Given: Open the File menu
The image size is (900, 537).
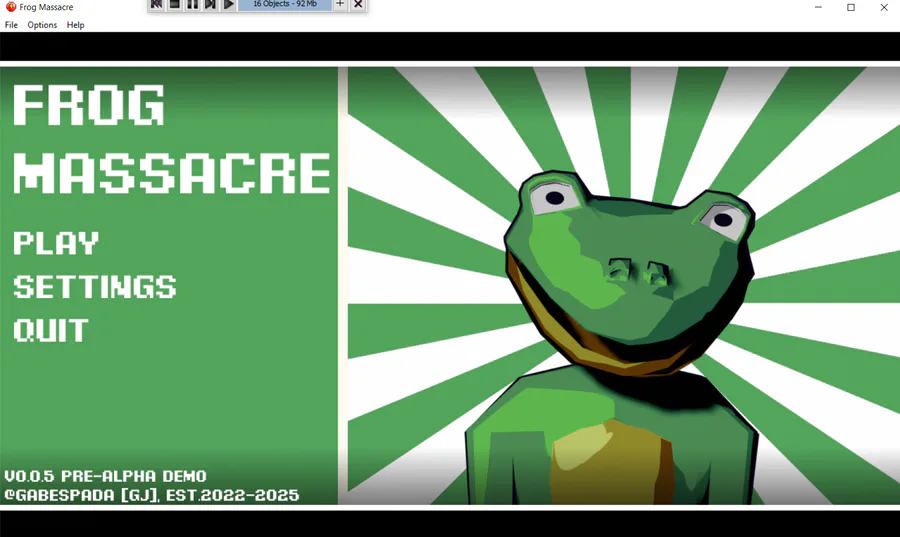Looking at the screenshot, I should coord(11,25).
